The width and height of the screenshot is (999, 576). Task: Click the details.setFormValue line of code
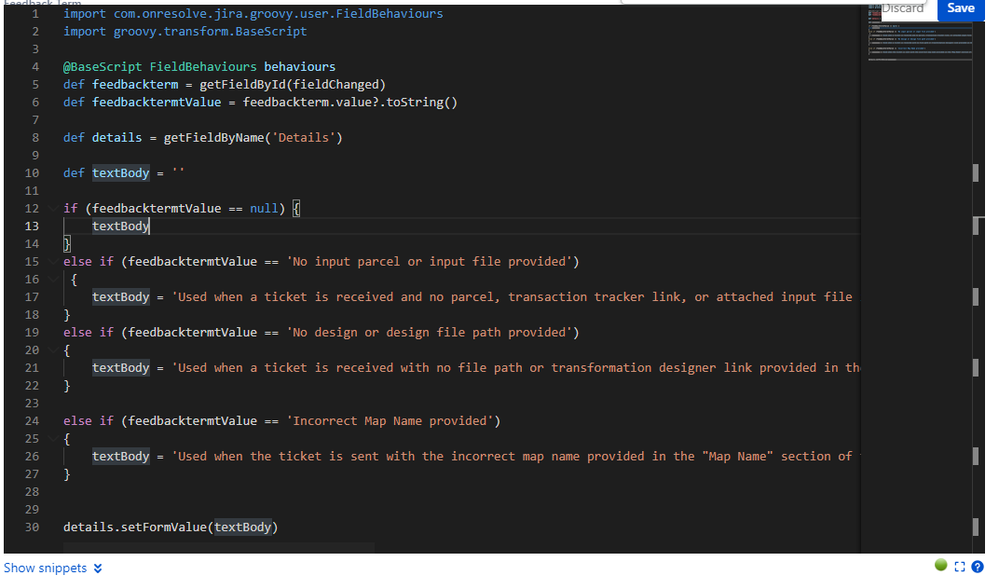pos(170,527)
